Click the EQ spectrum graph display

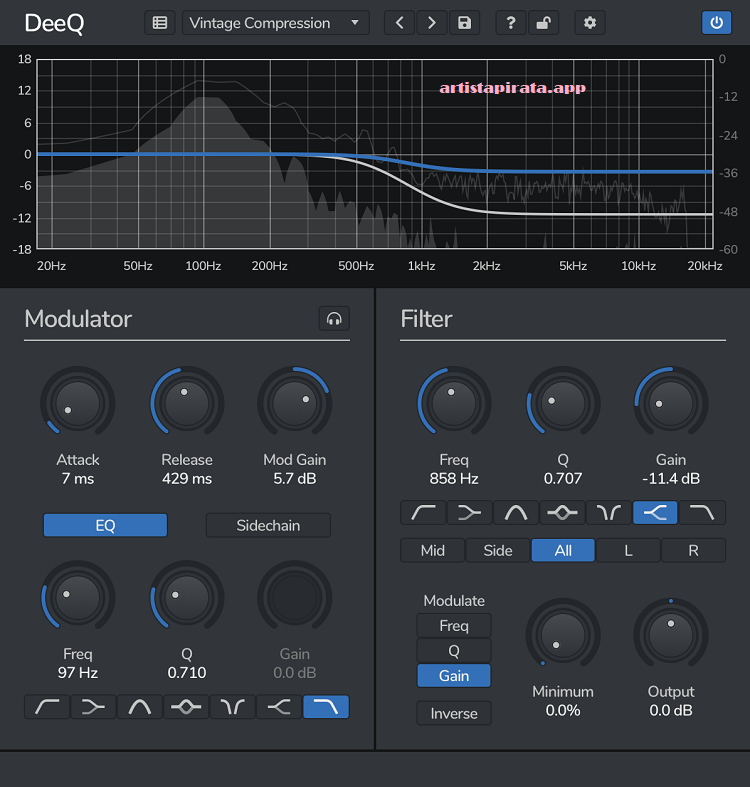coord(374,154)
